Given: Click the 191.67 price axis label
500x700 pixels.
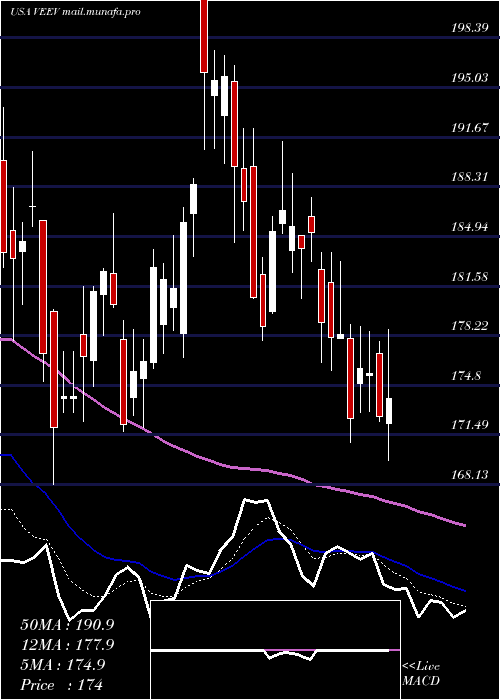Looking at the screenshot, I should coord(469,128).
